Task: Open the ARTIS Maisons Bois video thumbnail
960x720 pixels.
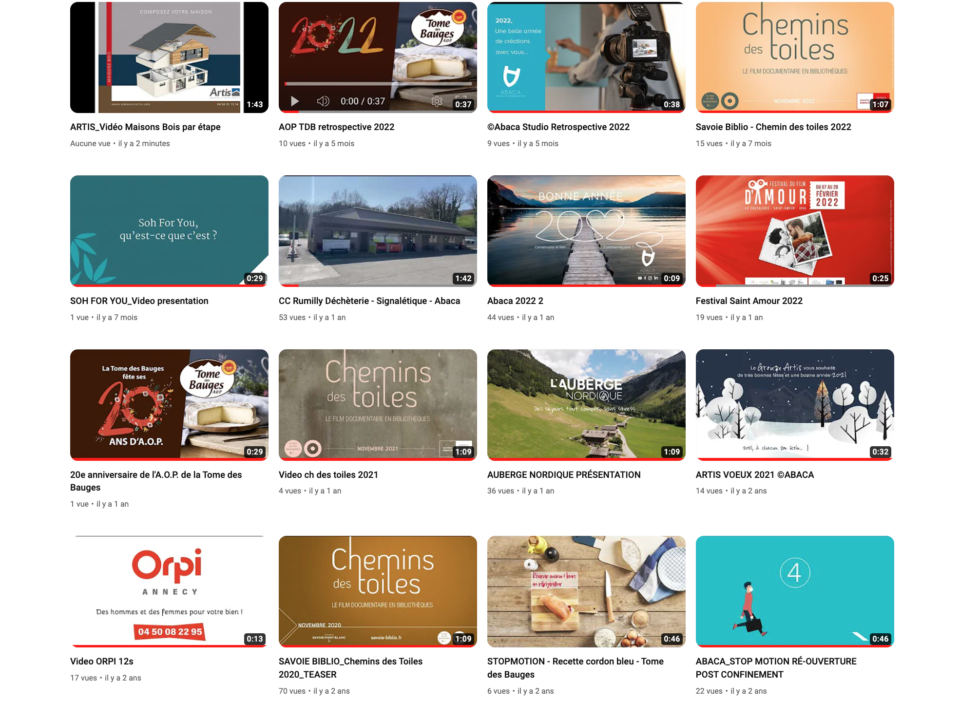Action: [x=169, y=58]
